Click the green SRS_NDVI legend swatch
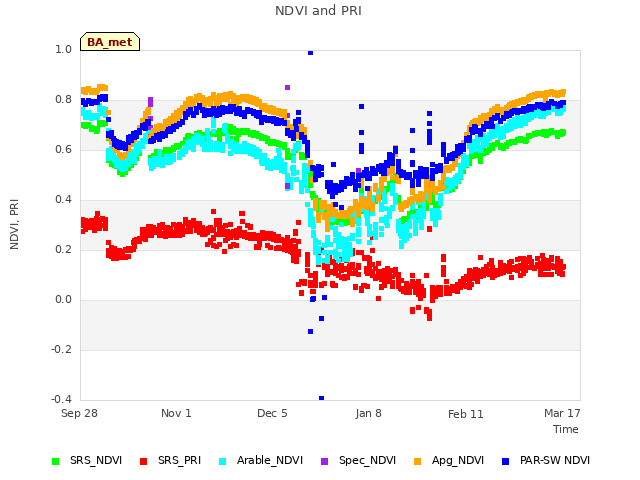This screenshot has width=640, height=480. [x=56, y=462]
